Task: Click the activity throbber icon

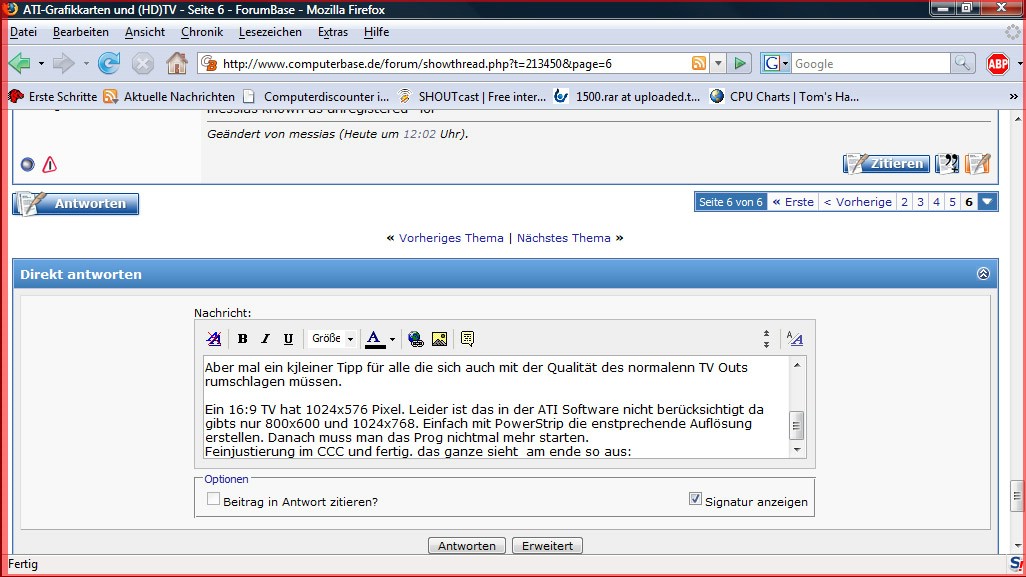Action: [x=1012, y=31]
